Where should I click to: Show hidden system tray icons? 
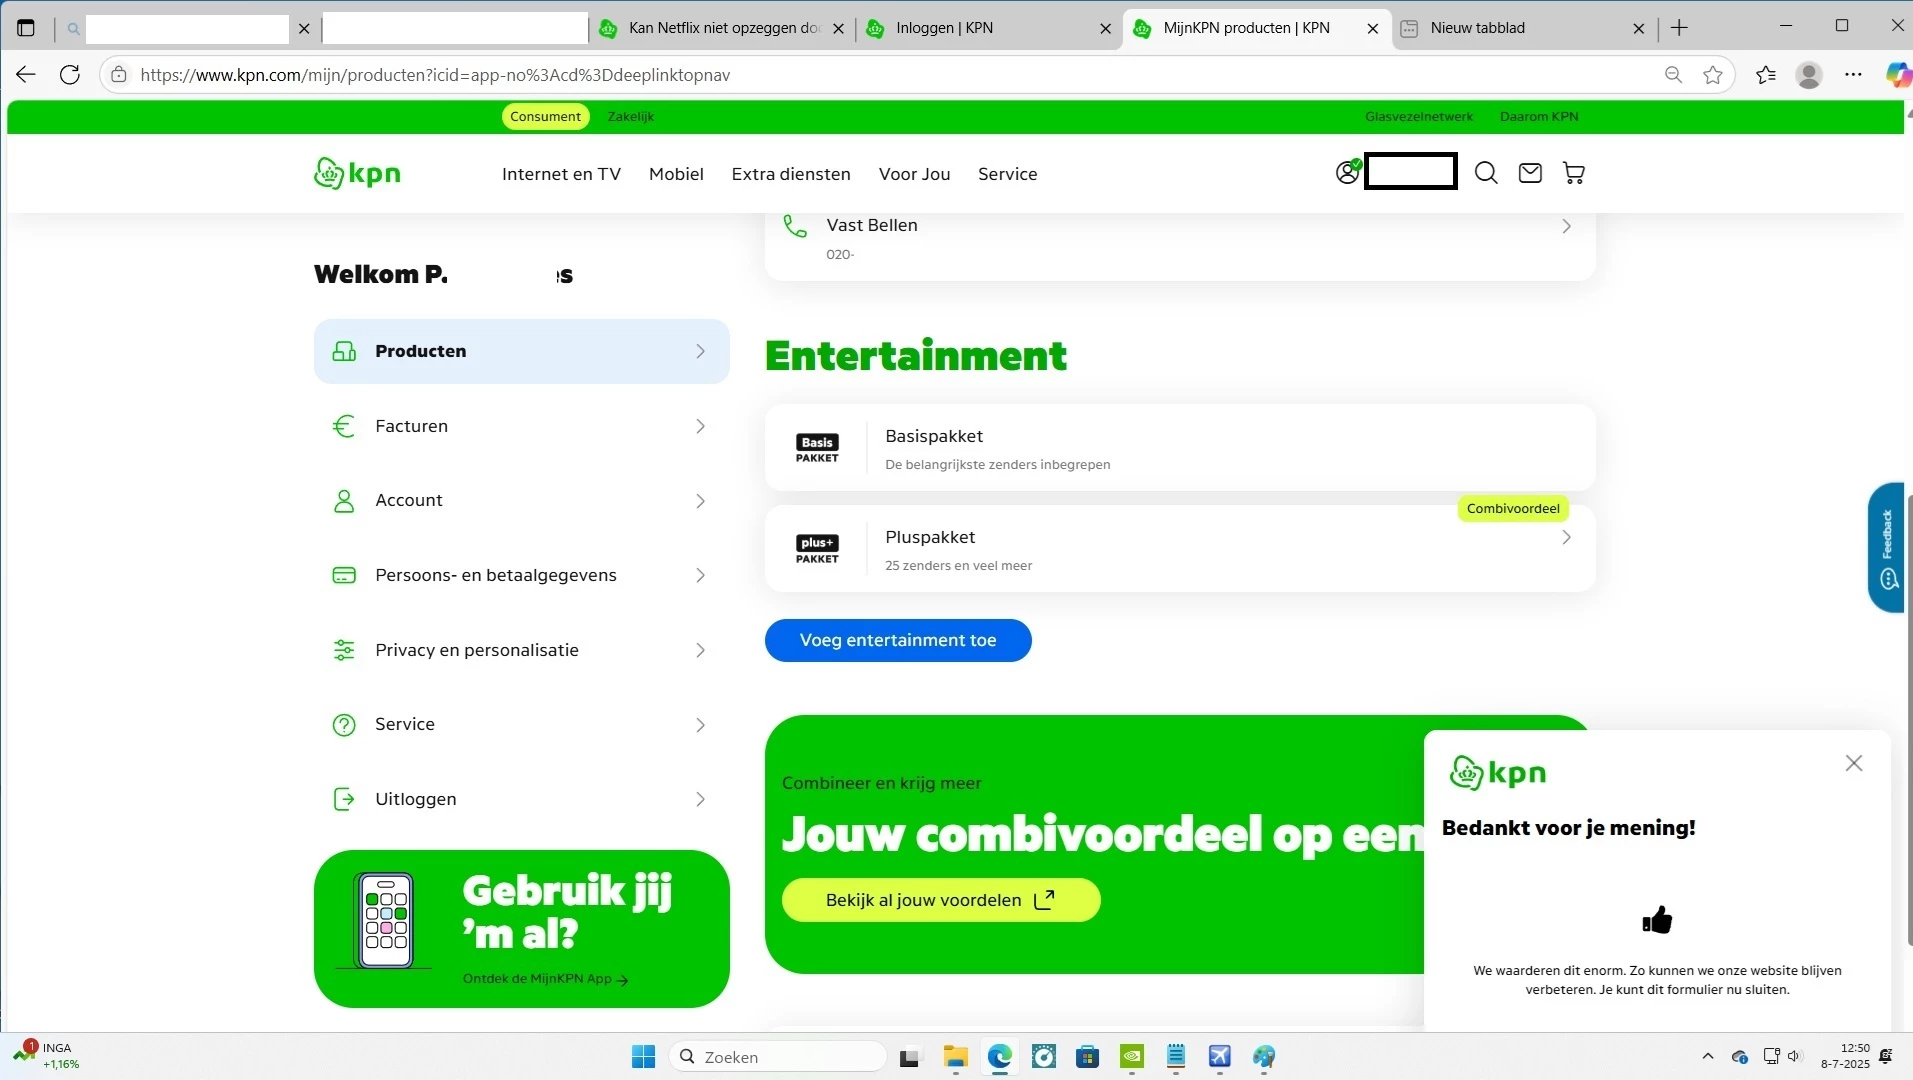coord(1708,1056)
